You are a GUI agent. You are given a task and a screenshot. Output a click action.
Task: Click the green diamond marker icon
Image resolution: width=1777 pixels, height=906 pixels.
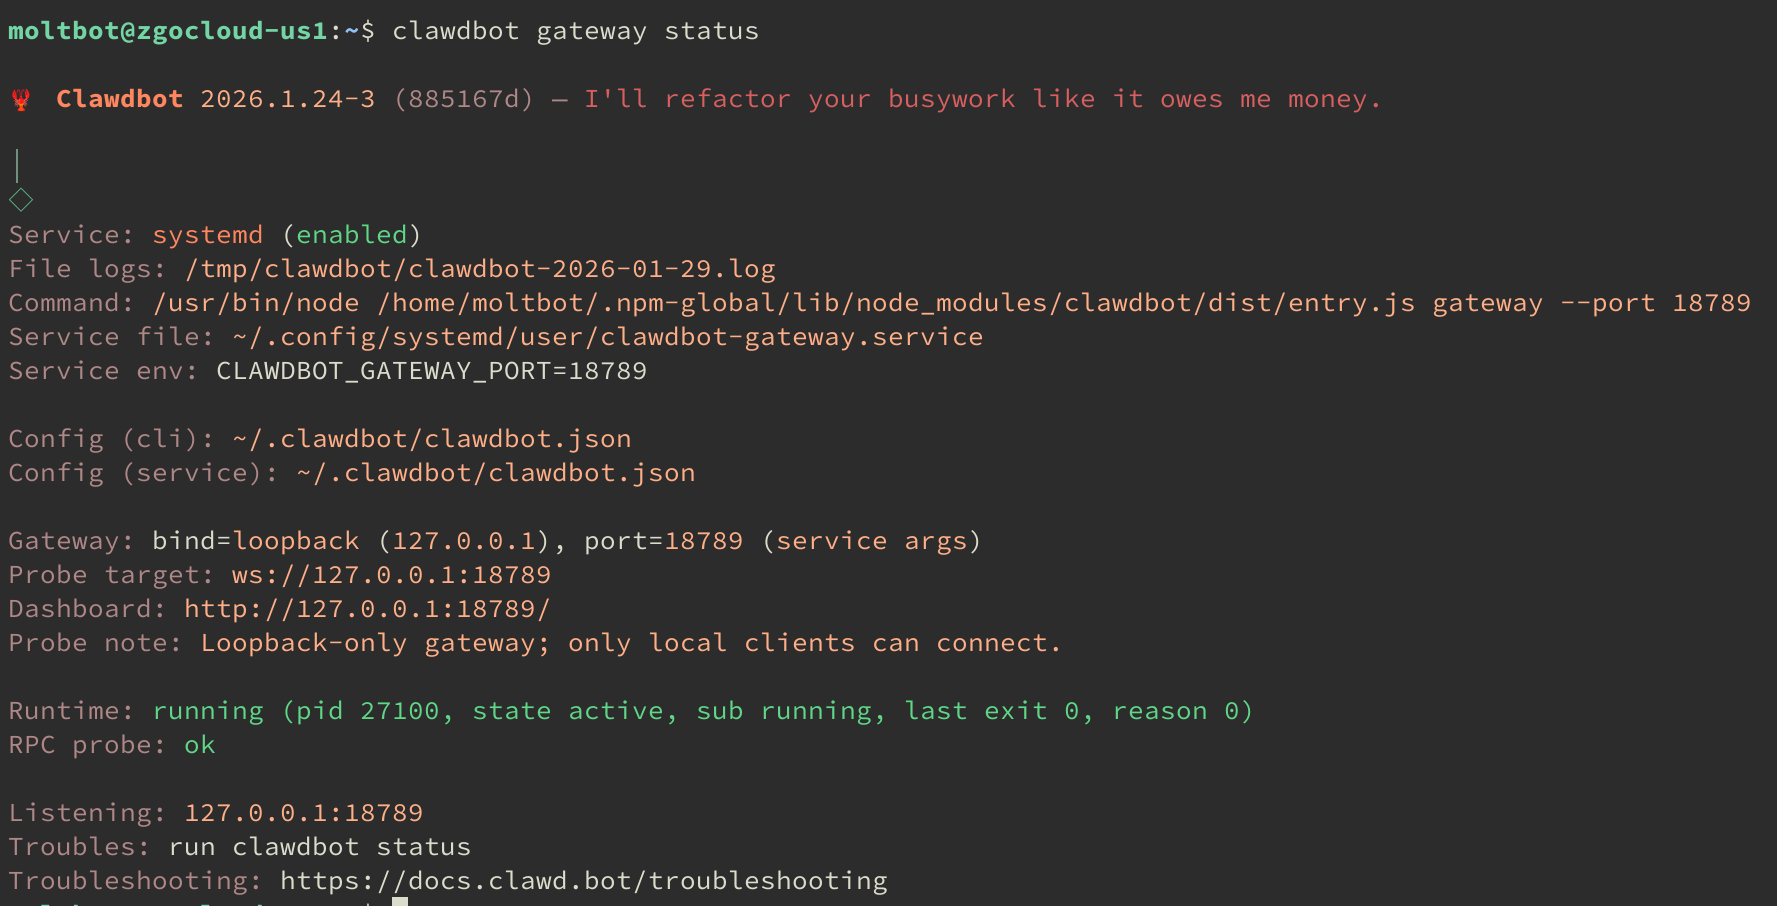click(x=21, y=200)
